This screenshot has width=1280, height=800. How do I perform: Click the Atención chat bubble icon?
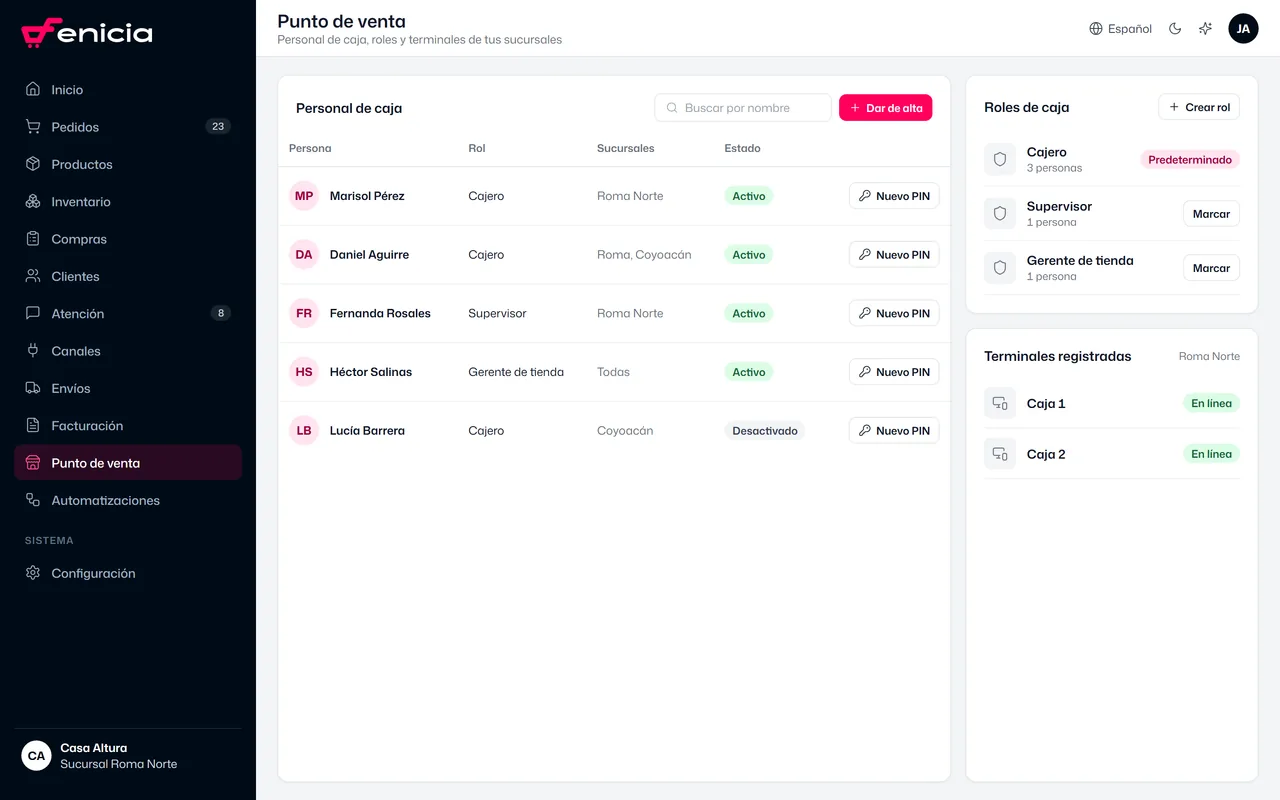(x=33, y=313)
